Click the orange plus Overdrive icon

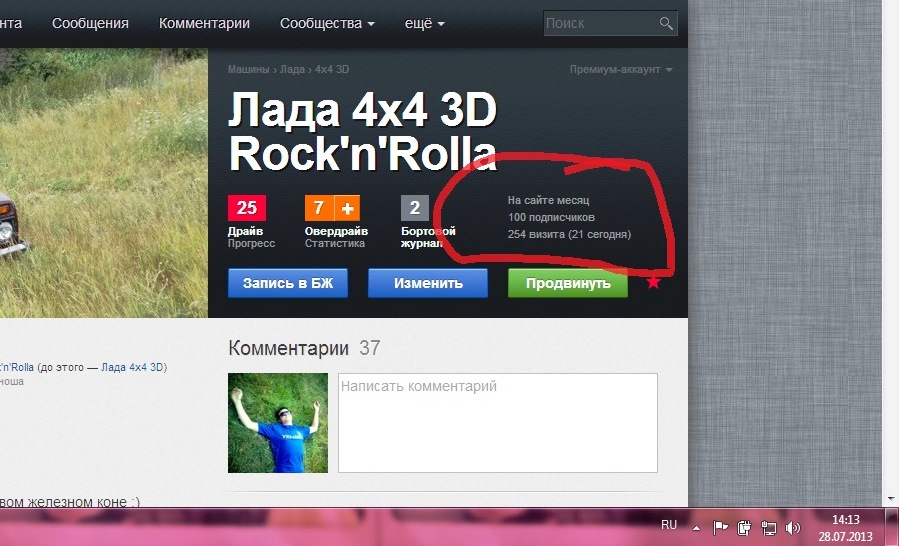tap(347, 208)
